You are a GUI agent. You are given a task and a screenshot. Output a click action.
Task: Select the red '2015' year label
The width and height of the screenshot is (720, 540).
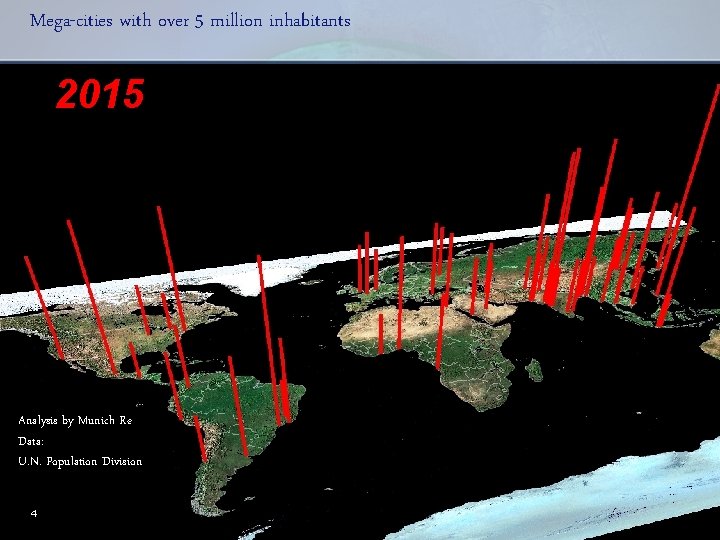coord(101,94)
